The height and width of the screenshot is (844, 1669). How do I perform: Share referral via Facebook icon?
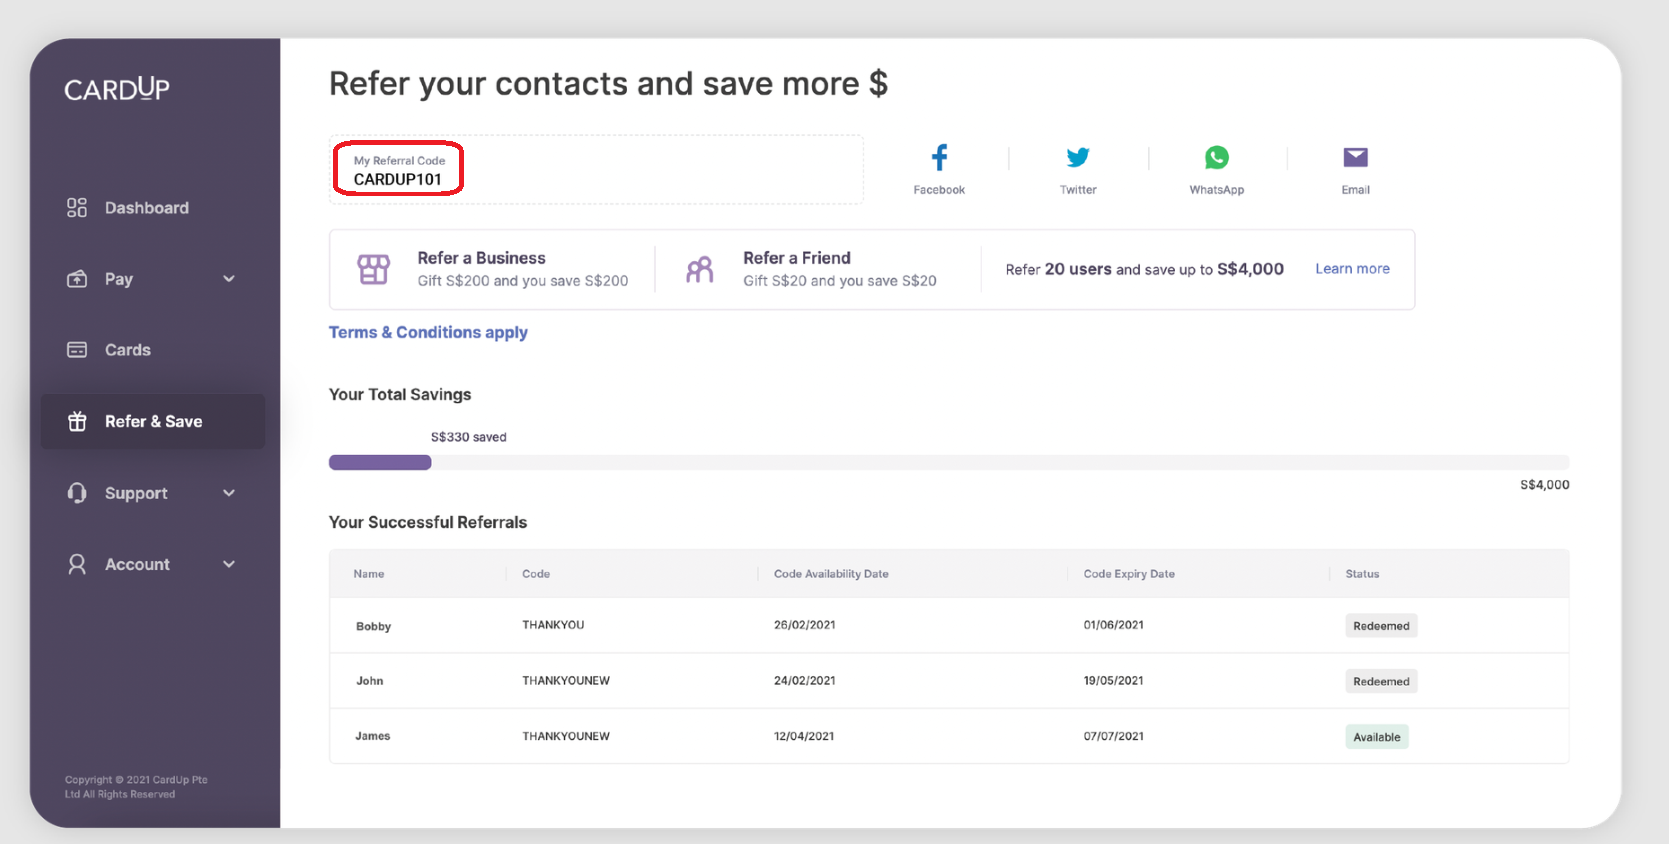click(x=939, y=158)
